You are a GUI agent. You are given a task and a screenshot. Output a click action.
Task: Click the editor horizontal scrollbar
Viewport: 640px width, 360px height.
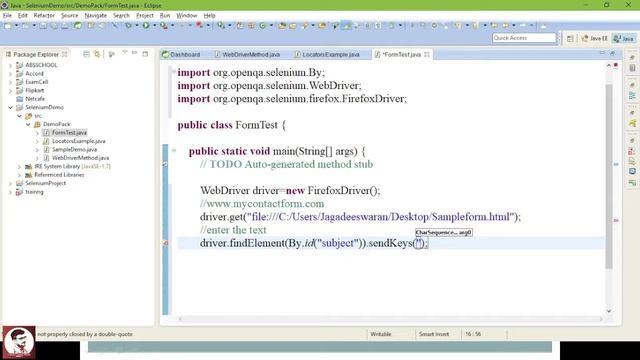point(390,319)
